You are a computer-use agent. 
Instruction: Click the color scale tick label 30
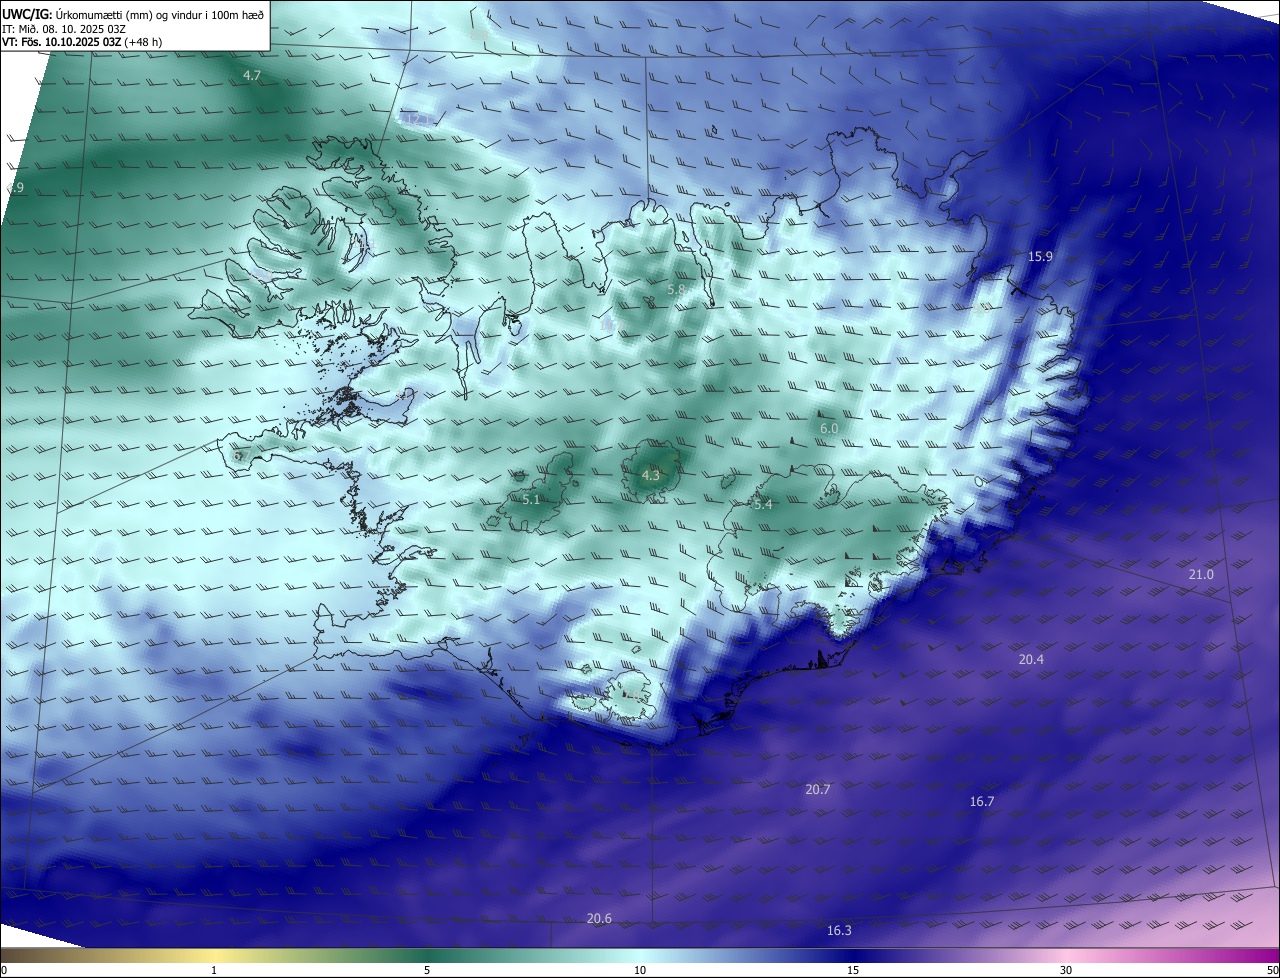(1066, 970)
